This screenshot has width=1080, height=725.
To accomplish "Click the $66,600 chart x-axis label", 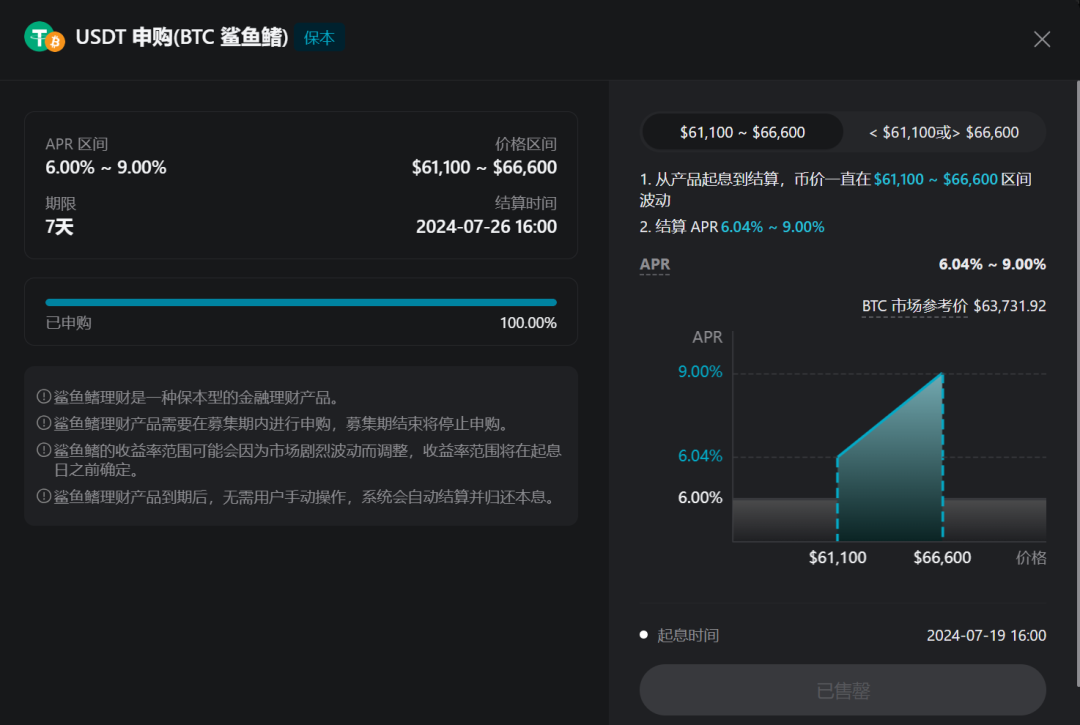I will point(942,558).
